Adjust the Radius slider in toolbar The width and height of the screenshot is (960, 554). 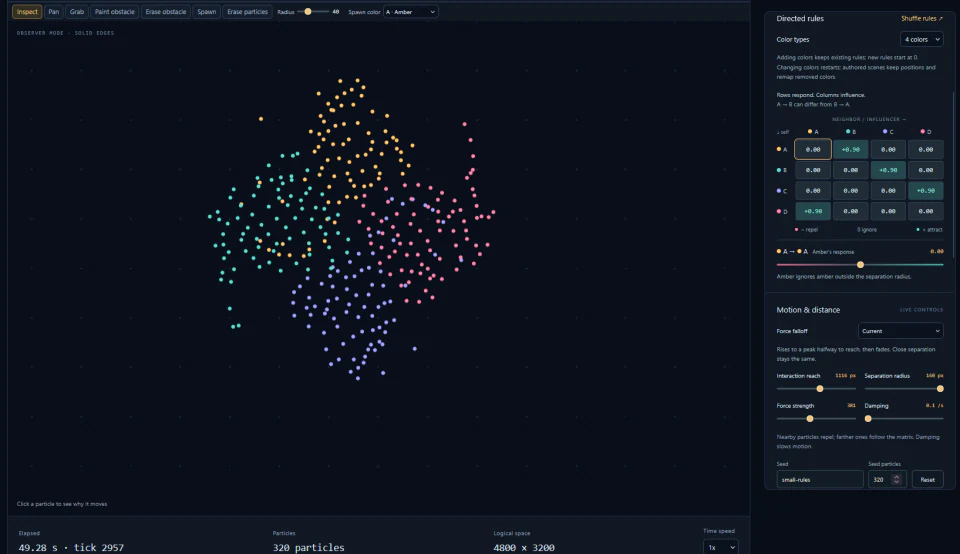pos(313,12)
